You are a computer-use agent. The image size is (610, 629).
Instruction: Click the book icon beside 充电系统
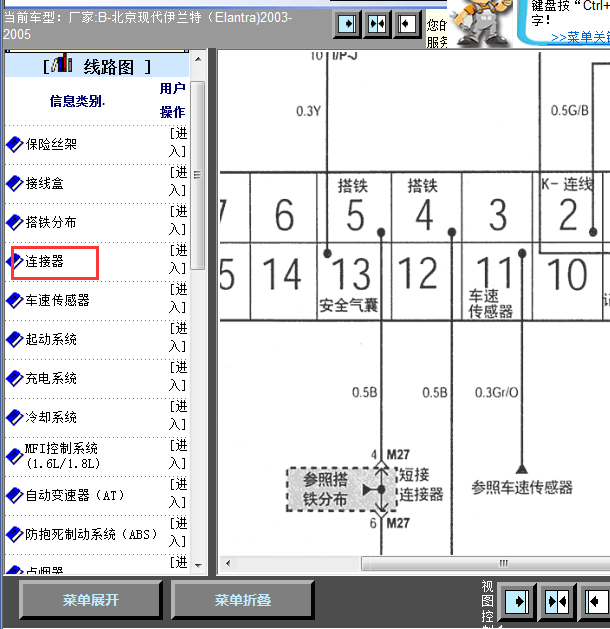(14, 378)
